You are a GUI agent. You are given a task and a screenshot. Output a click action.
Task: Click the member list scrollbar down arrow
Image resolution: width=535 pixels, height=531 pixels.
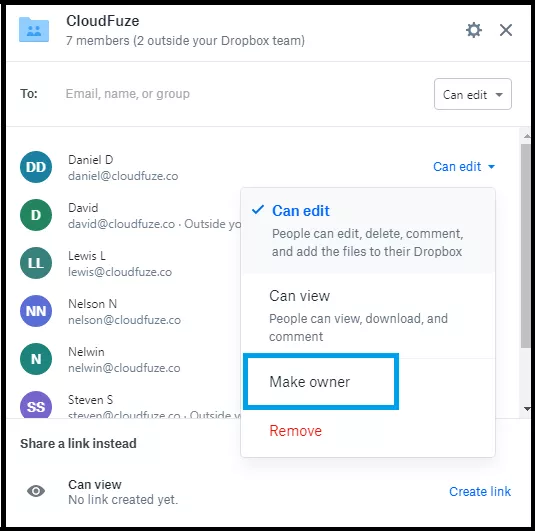[527, 409]
